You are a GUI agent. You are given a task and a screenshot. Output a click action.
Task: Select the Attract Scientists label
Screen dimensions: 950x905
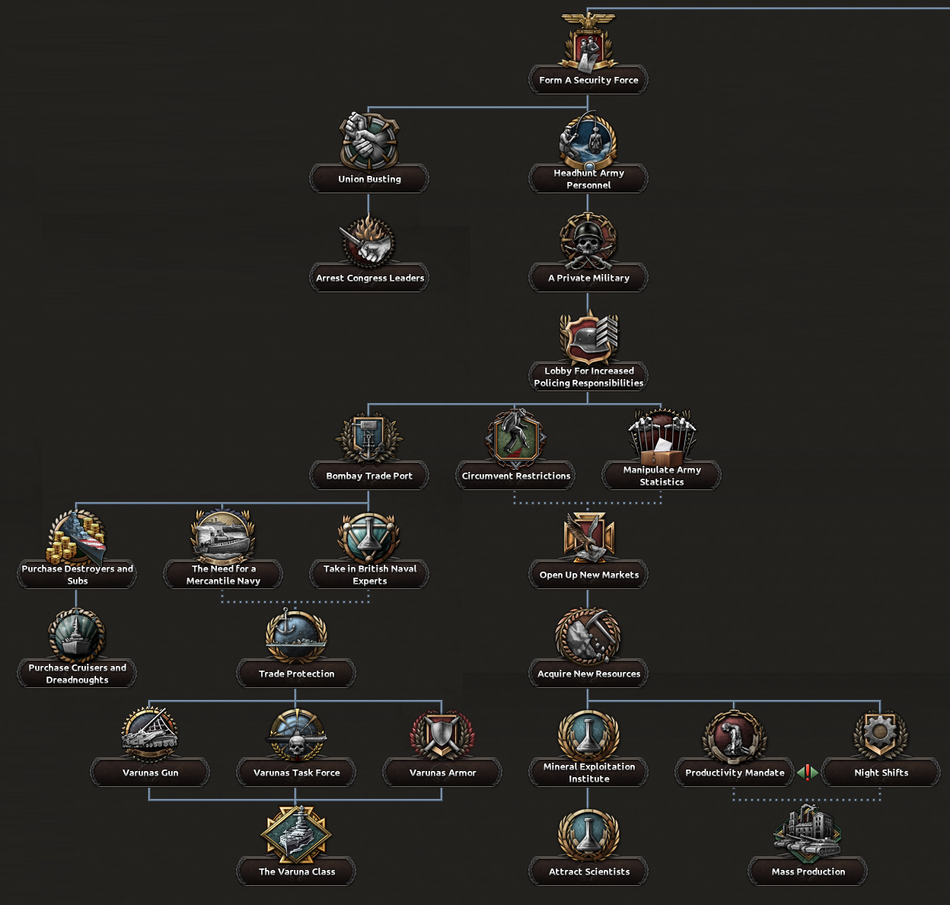588,872
